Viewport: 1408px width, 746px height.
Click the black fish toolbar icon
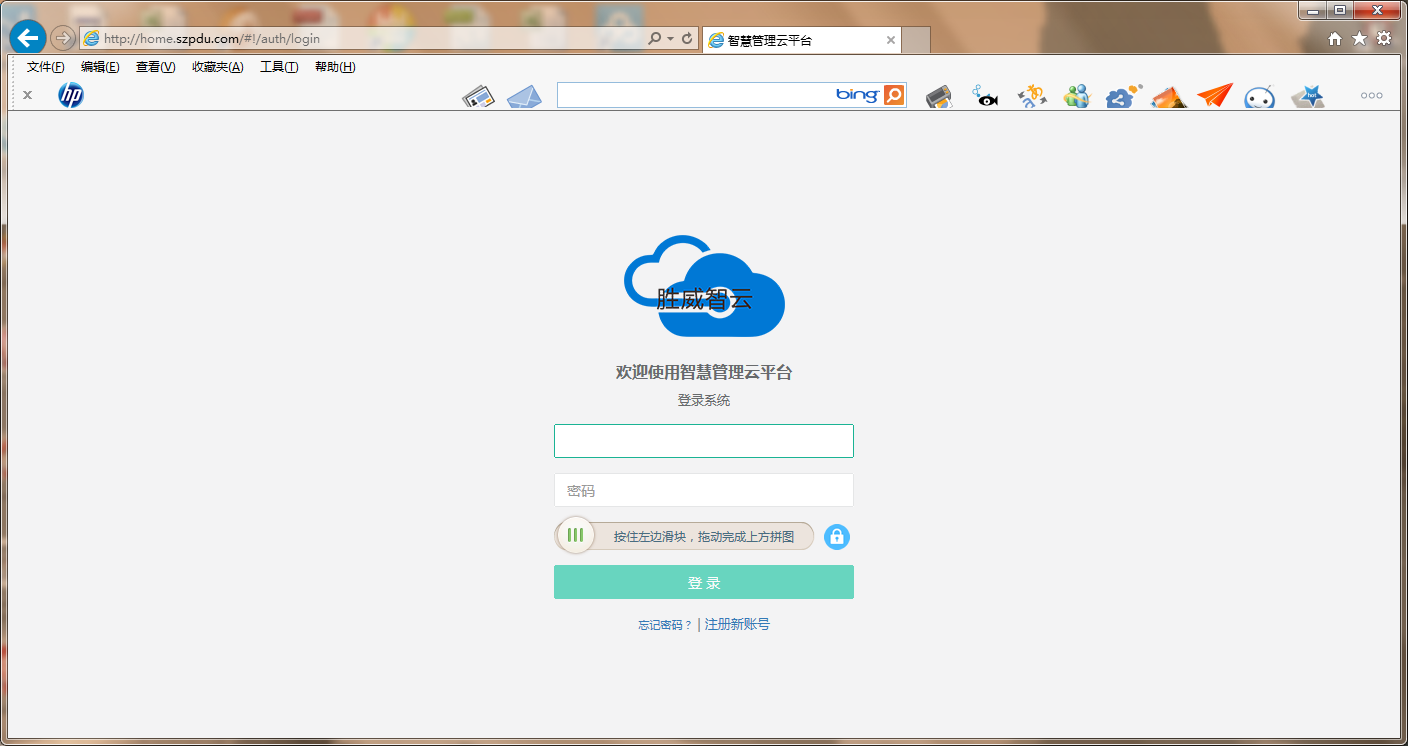tap(986, 97)
